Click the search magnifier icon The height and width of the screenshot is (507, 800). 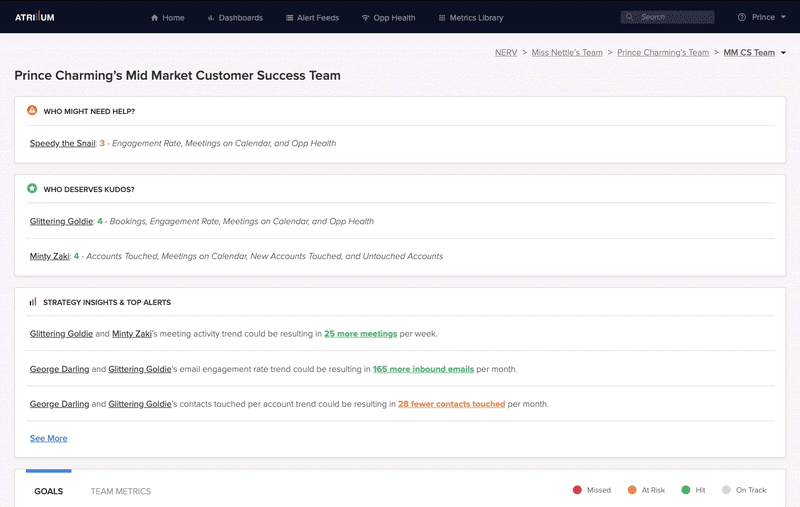pos(630,17)
